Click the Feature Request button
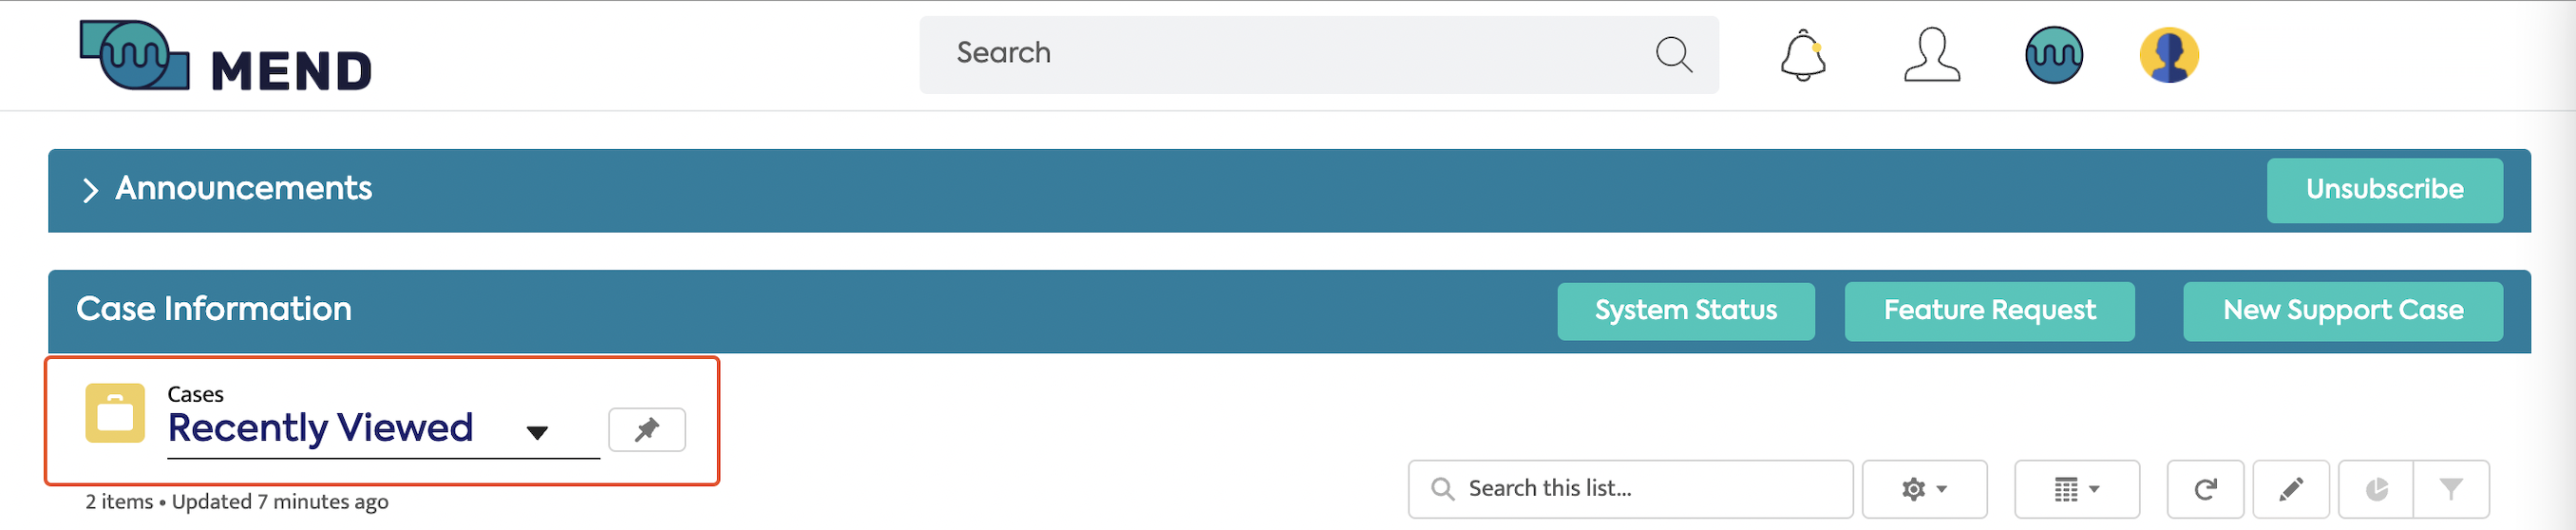Viewport: 2576px width, 530px height. coord(1989,311)
